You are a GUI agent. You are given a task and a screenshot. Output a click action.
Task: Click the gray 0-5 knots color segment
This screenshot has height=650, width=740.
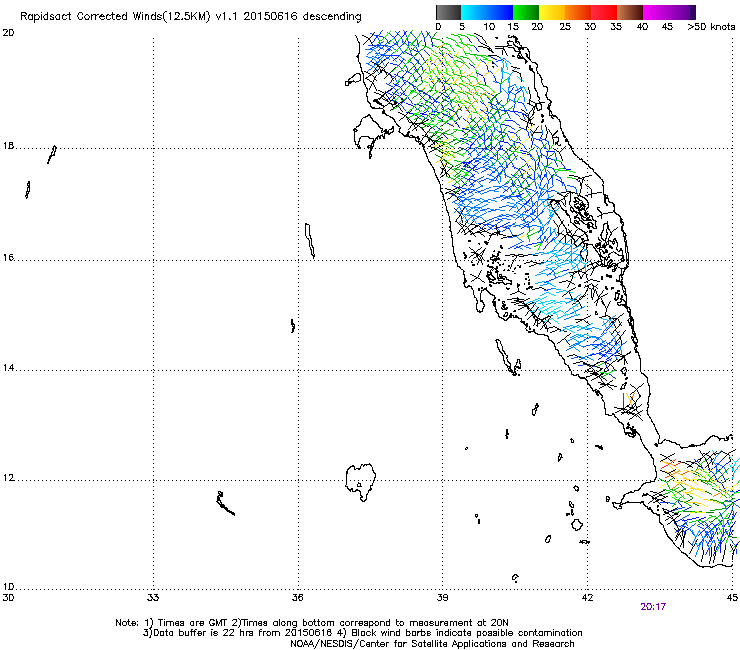point(448,12)
